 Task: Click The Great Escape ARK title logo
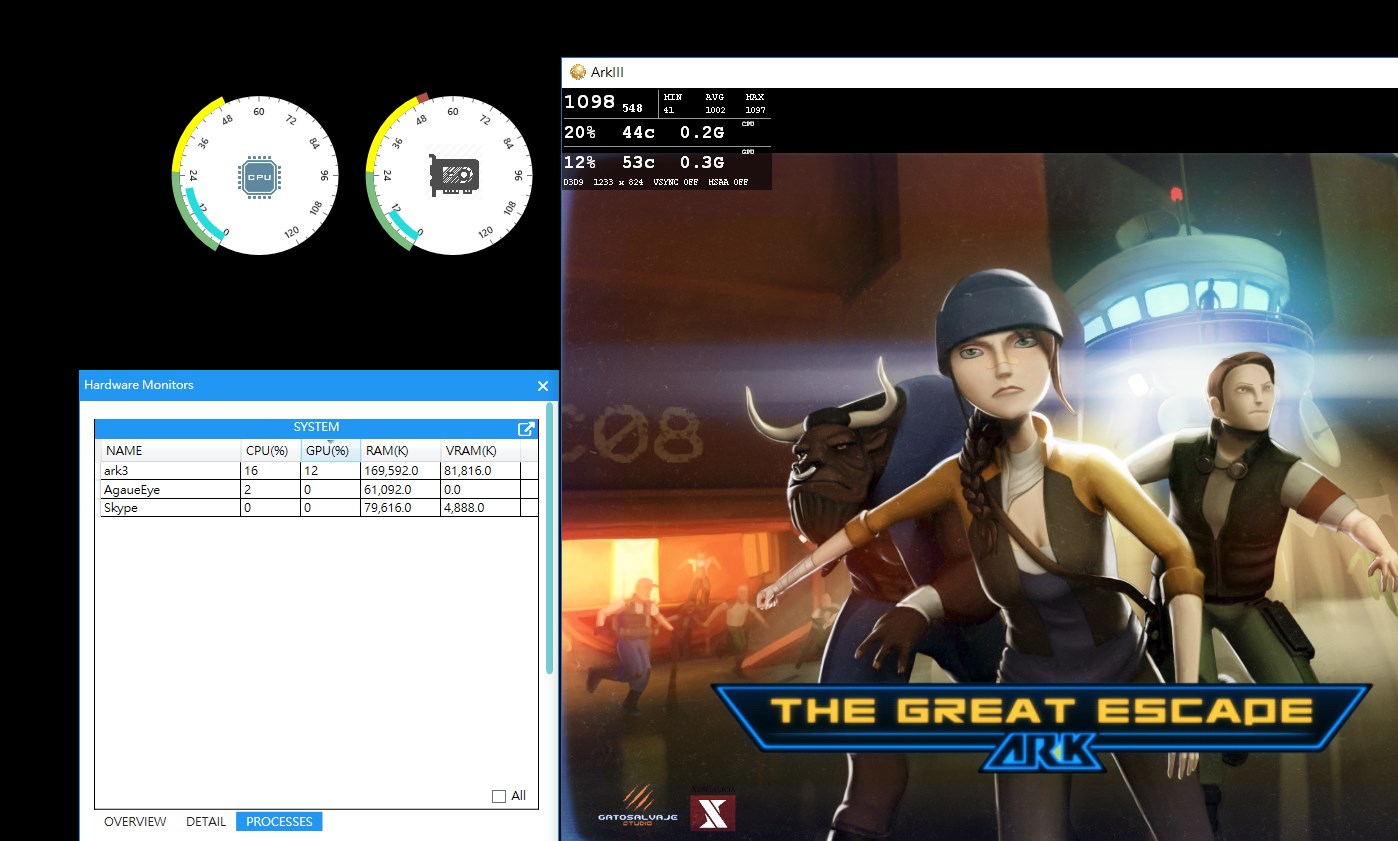(x=1040, y=725)
